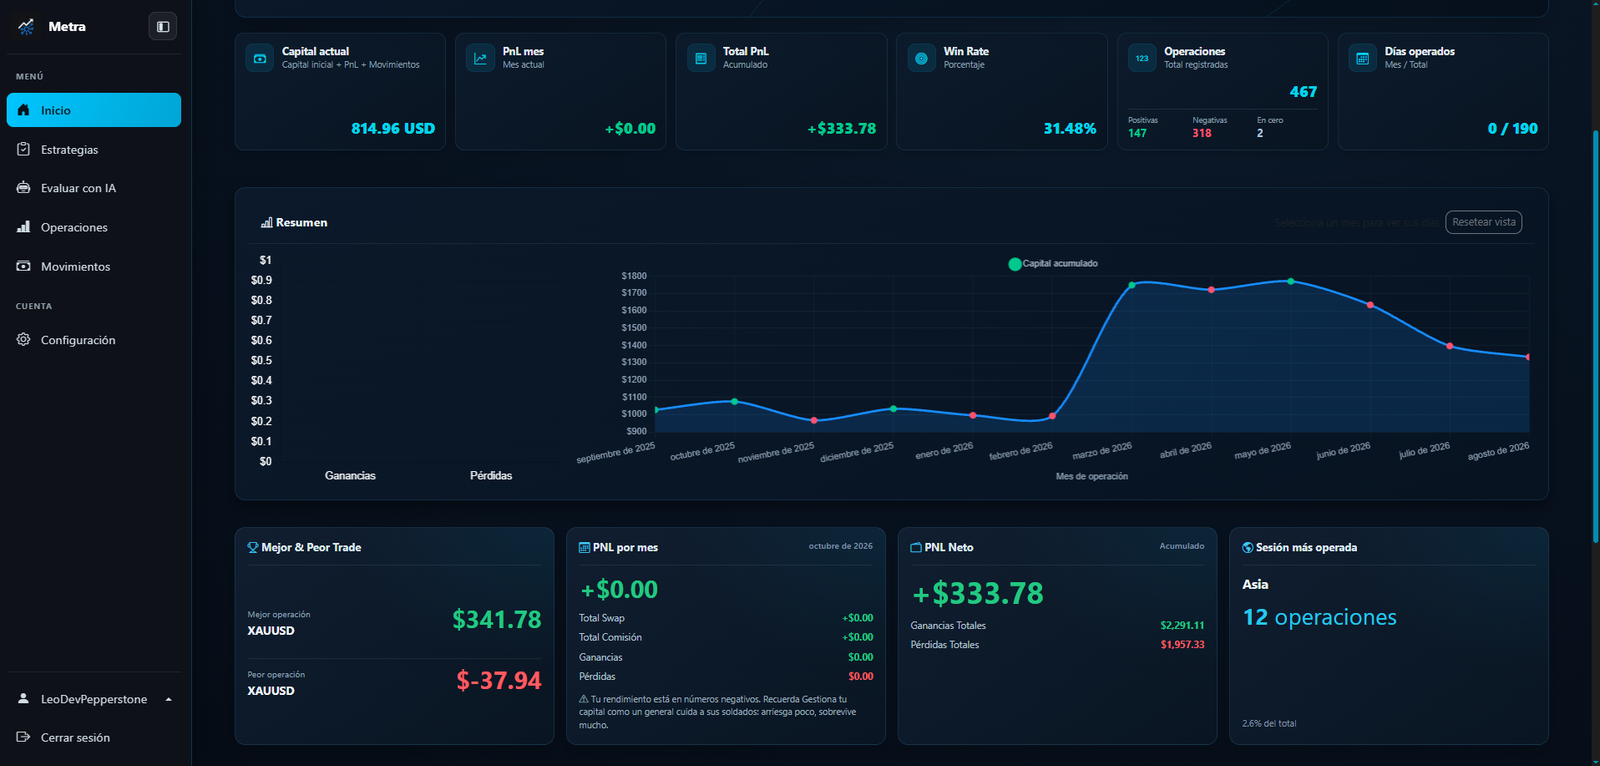Open Operaciones in the sidebar menu
The image size is (1600, 766).
[x=94, y=227]
